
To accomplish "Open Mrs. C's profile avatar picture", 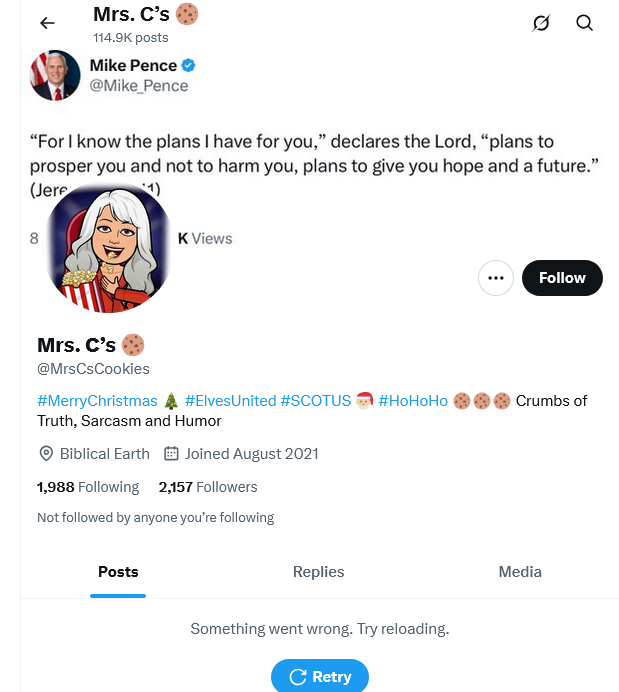I will tap(109, 244).
